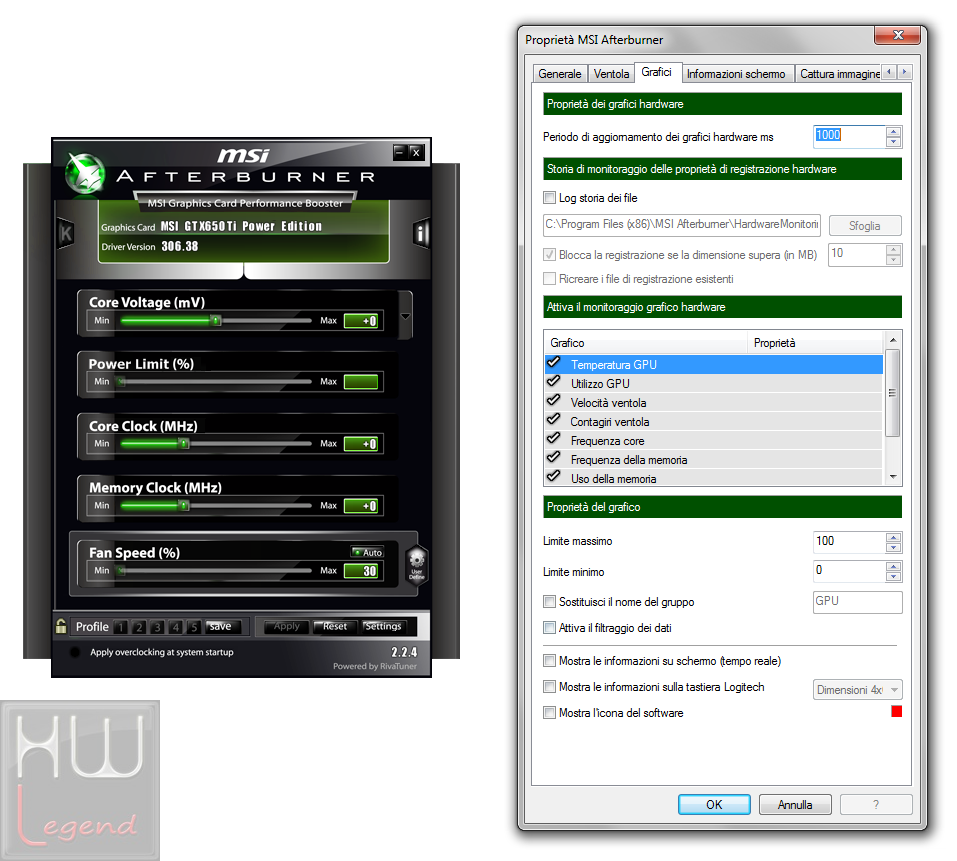
Task: Toggle apply overclocking at system startup
Action: coord(75,652)
